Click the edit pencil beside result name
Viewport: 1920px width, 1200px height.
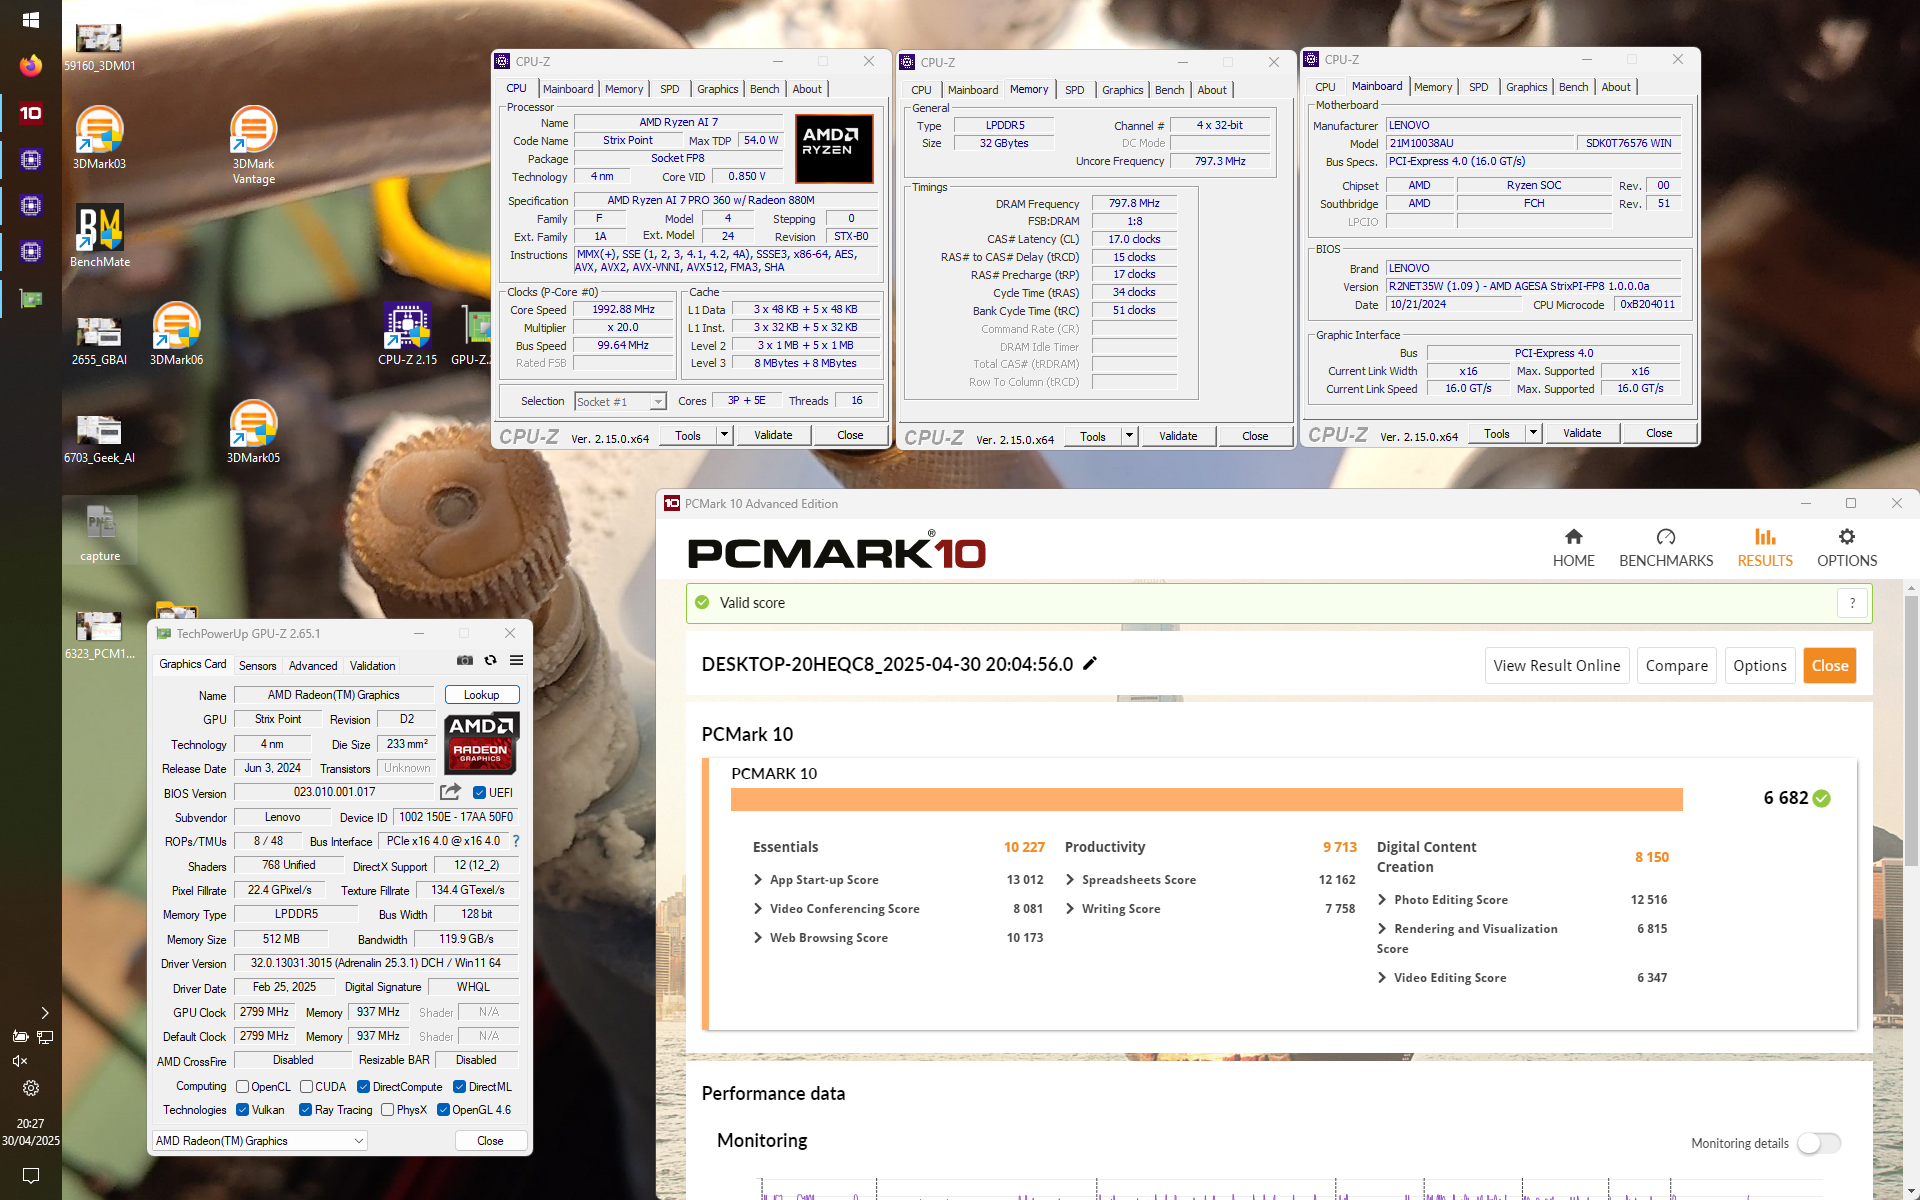[1090, 663]
